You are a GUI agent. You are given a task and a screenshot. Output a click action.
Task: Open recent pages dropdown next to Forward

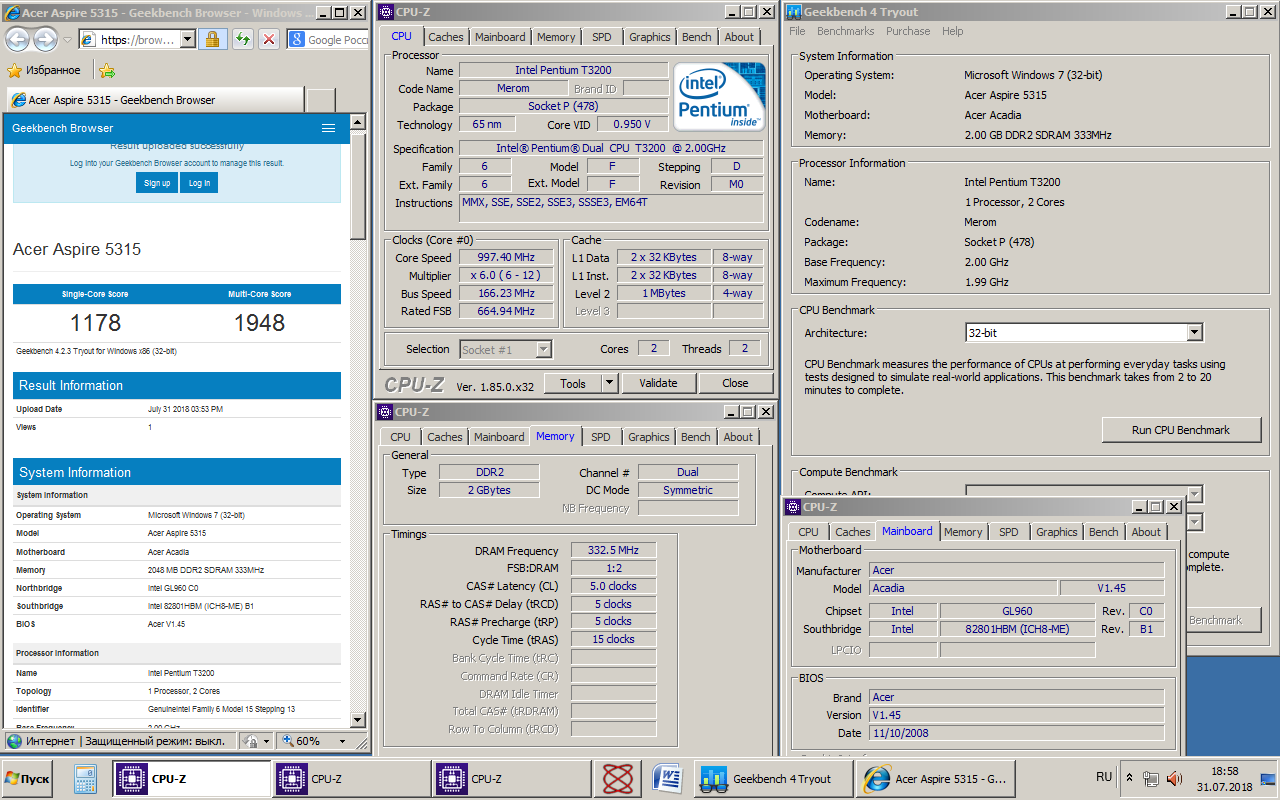(68, 40)
